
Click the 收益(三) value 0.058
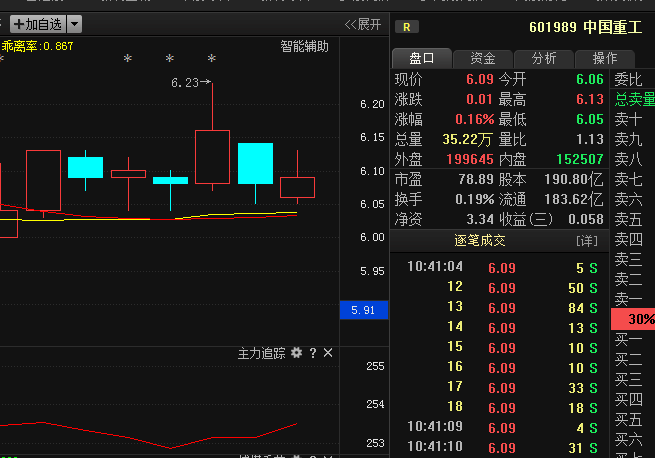click(586, 219)
